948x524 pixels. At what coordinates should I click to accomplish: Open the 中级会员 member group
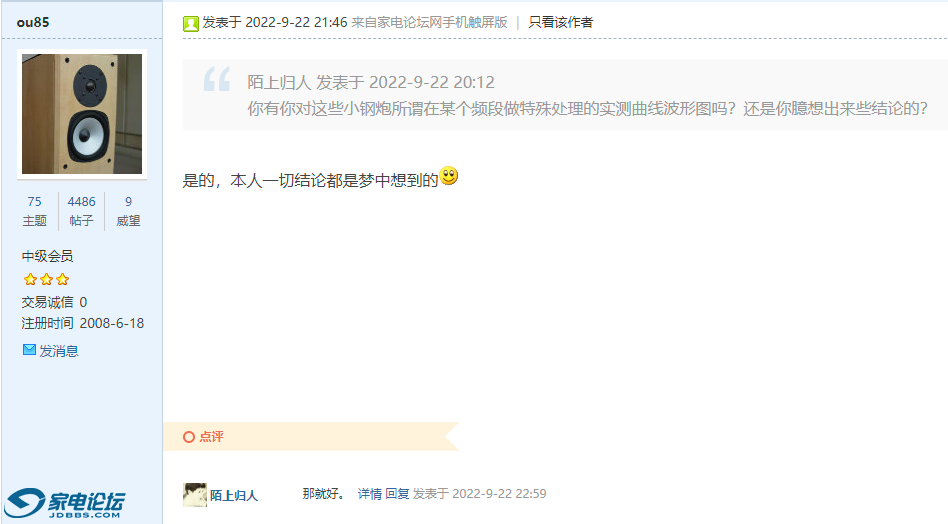point(47,256)
